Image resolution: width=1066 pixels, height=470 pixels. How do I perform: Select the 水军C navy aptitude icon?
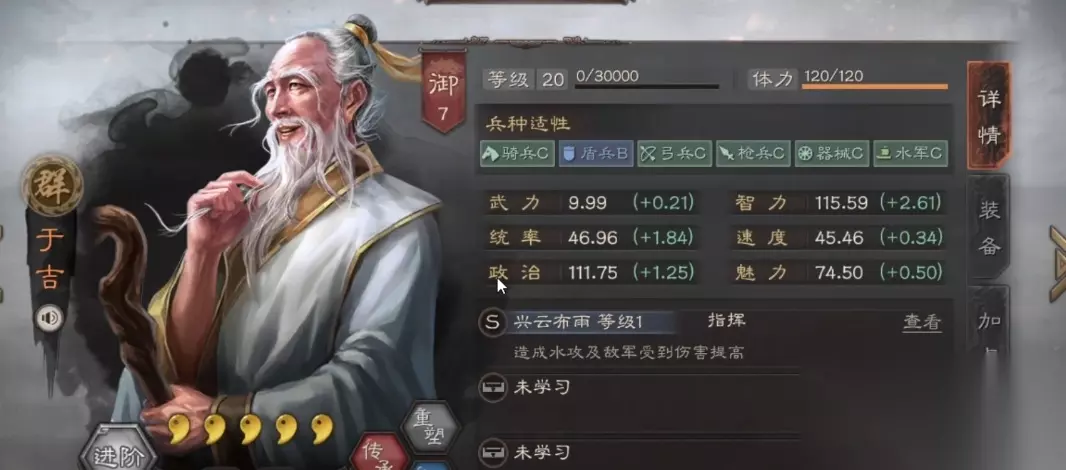point(910,154)
